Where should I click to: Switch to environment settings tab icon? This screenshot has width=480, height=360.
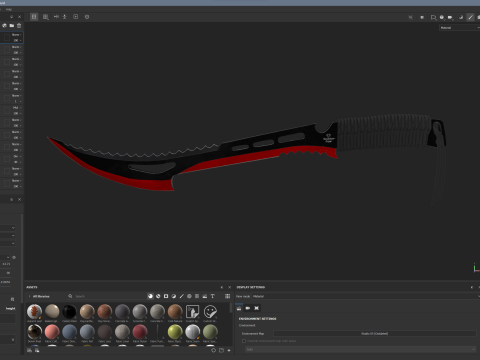(x=239, y=308)
